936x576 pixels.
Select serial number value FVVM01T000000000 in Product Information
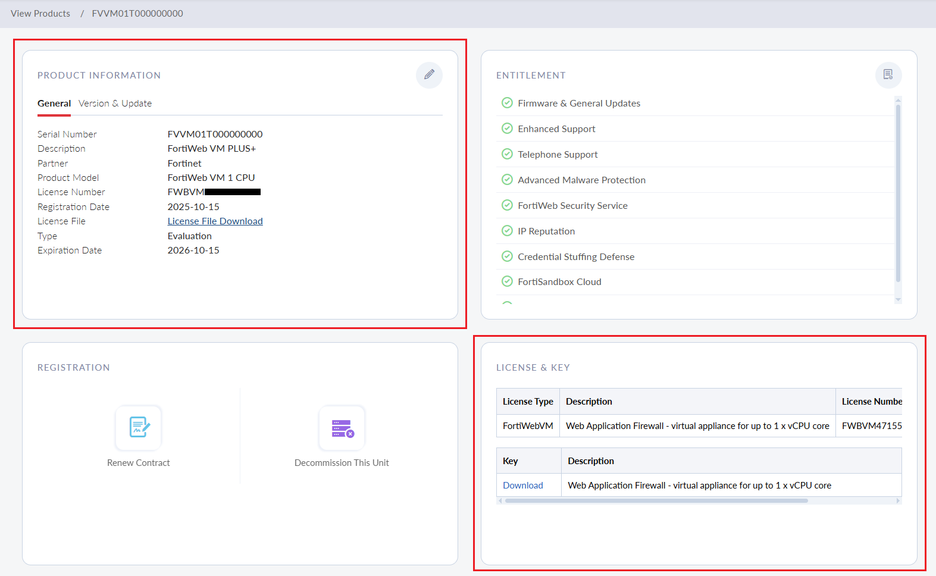[215, 134]
